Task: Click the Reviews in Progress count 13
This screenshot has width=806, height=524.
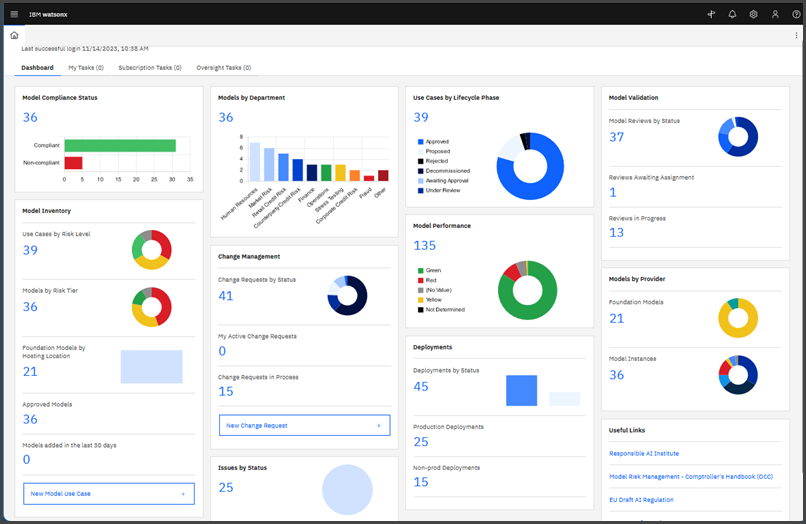Action: pos(616,233)
